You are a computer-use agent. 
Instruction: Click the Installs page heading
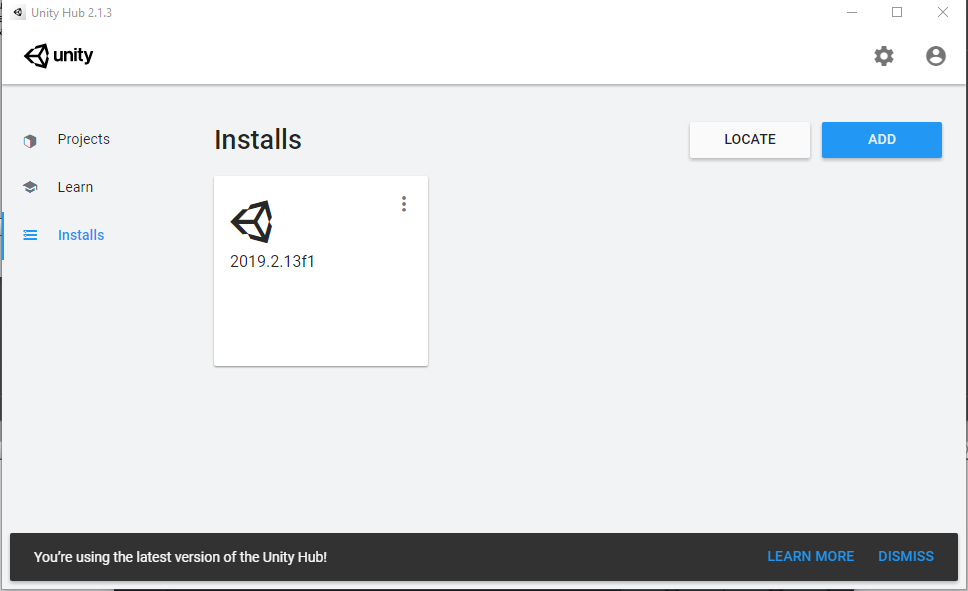[x=257, y=140]
